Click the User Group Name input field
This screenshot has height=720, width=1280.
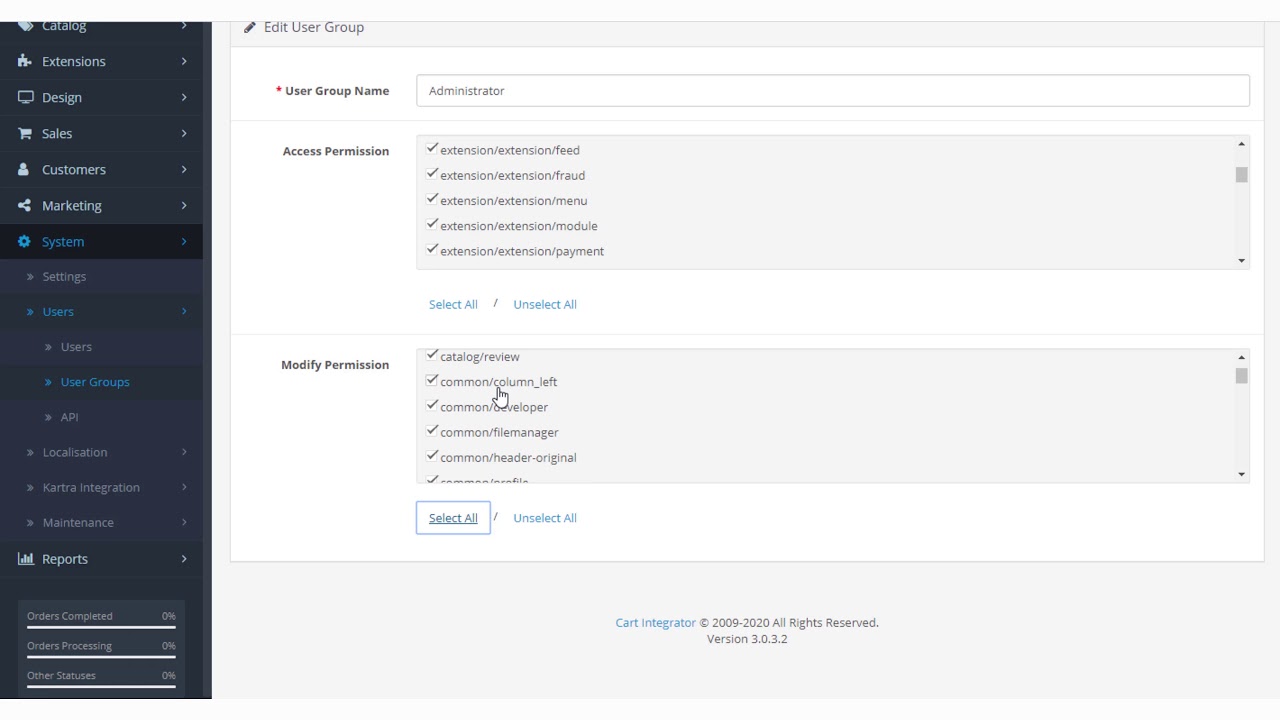(833, 90)
